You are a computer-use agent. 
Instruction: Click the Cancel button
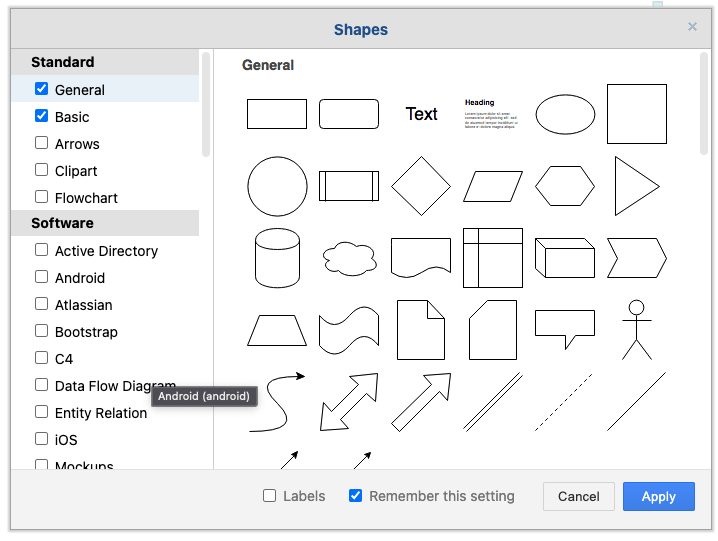[579, 496]
